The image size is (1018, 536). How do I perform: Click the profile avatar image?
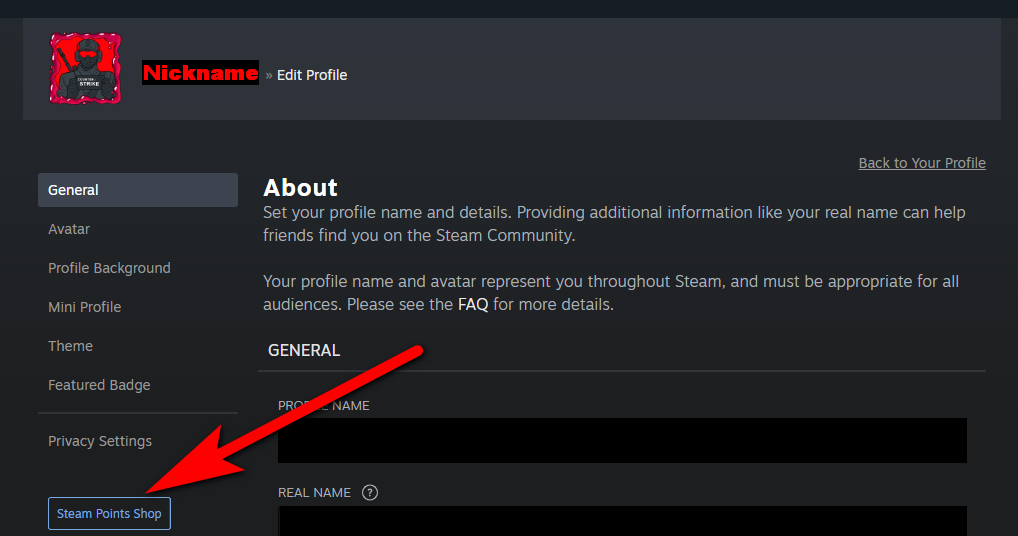coord(85,69)
